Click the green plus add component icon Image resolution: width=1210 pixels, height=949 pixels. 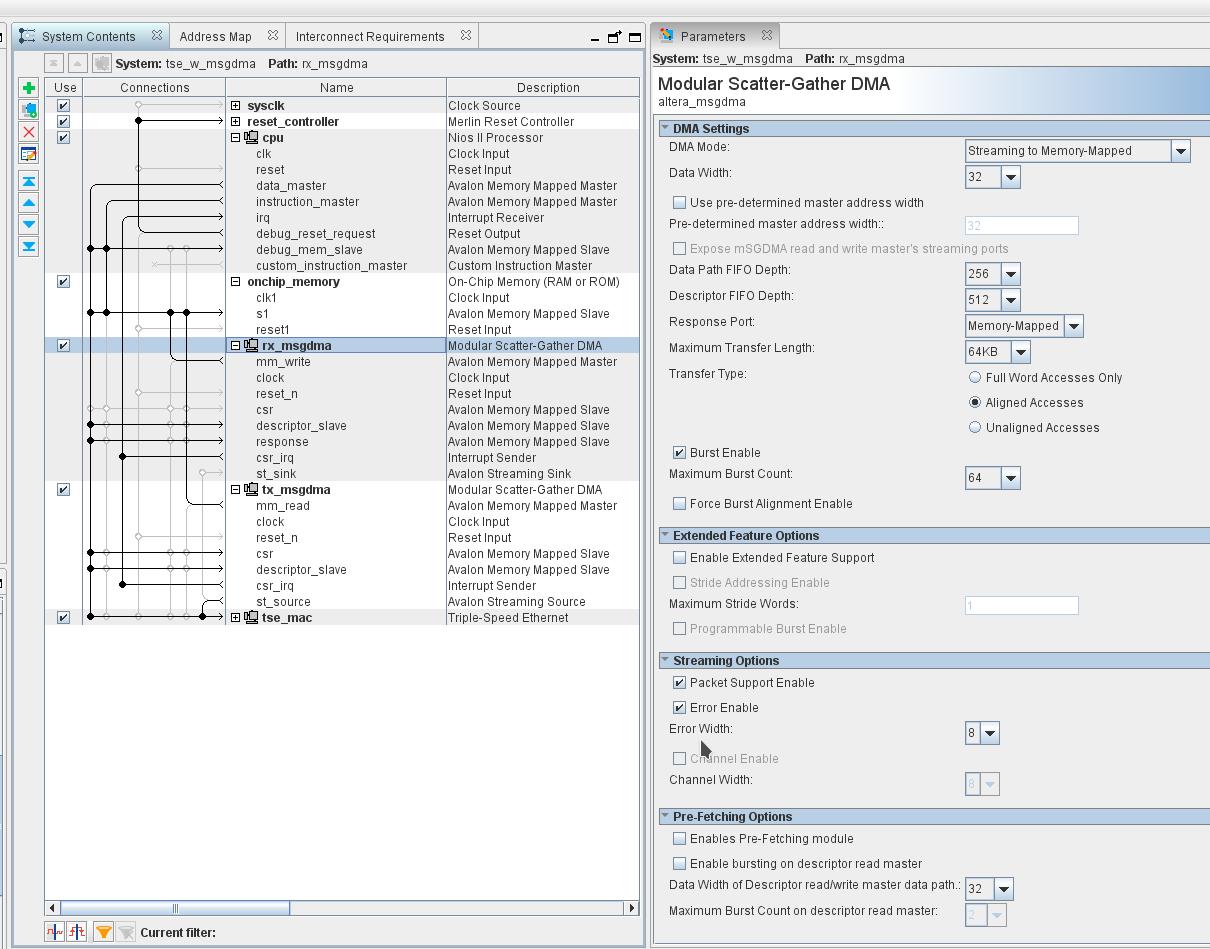[28, 89]
